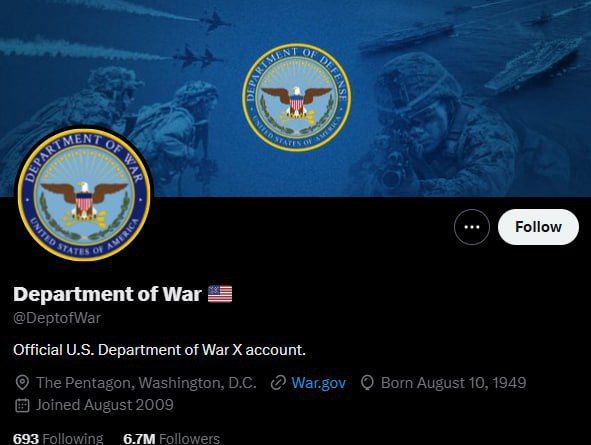This screenshot has width=591, height=445.
Task: Click the balloon birthday icon
Action: pyautogui.click(x=367, y=383)
